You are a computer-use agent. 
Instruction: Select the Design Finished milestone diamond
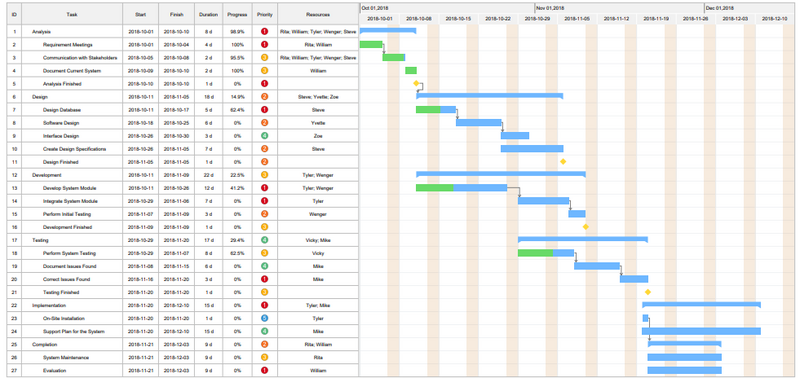563,161
